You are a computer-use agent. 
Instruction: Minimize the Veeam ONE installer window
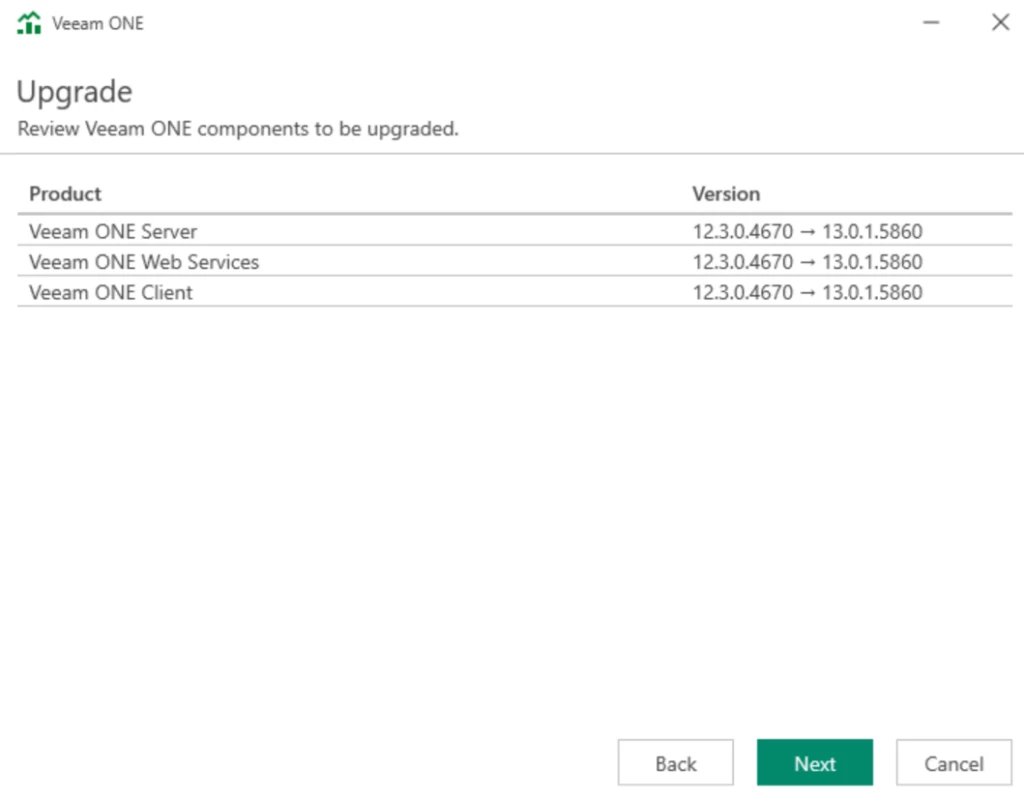[x=931, y=22]
